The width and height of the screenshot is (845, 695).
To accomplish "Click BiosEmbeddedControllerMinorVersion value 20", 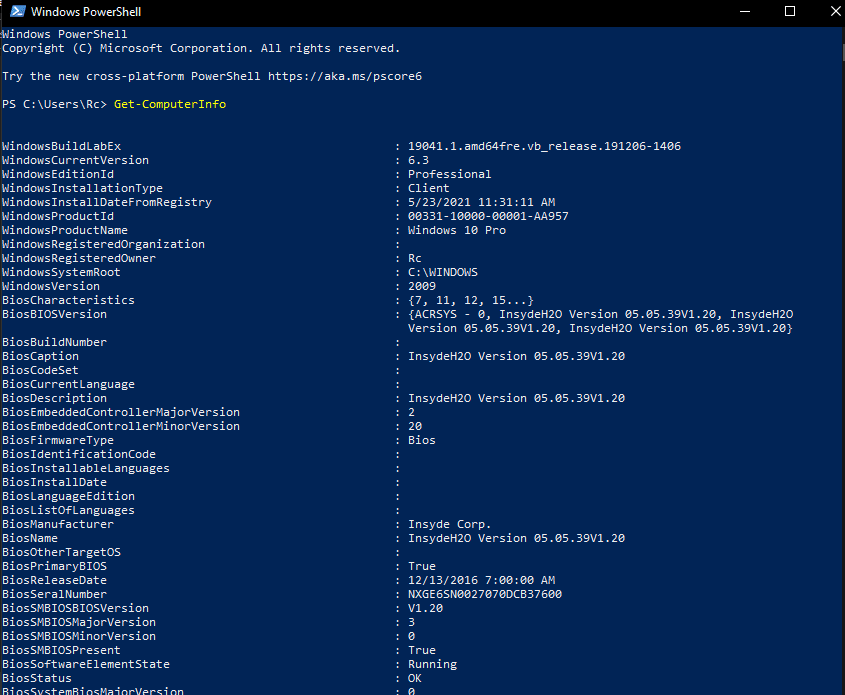I will click(415, 426).
